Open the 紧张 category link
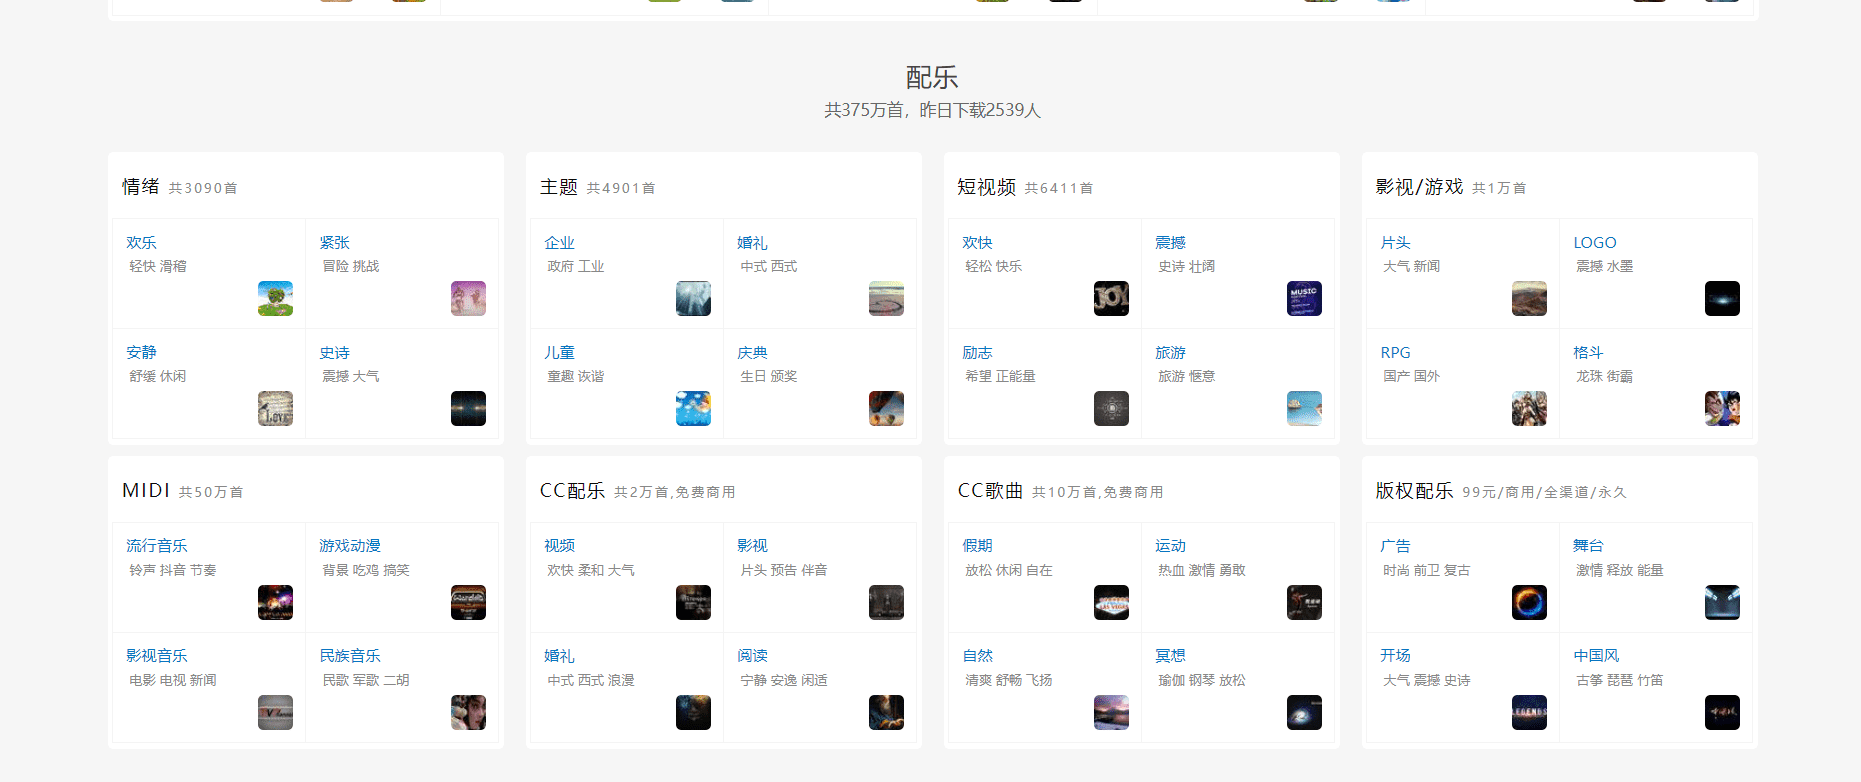 tap(334, 242)
